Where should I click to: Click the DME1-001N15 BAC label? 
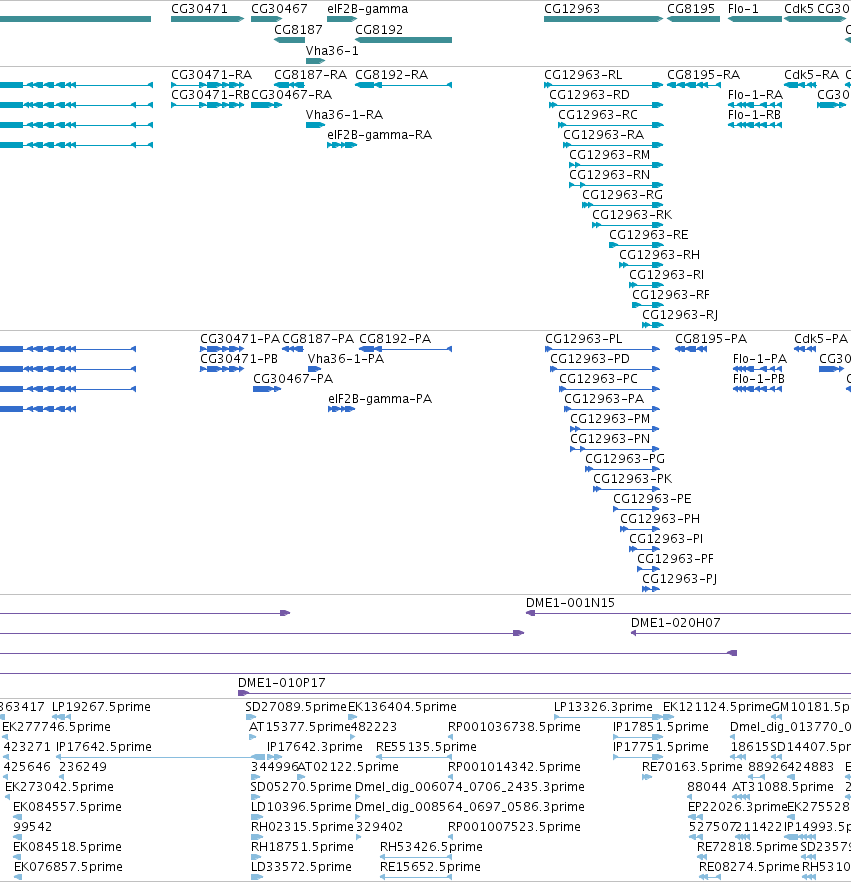[570, 603]
